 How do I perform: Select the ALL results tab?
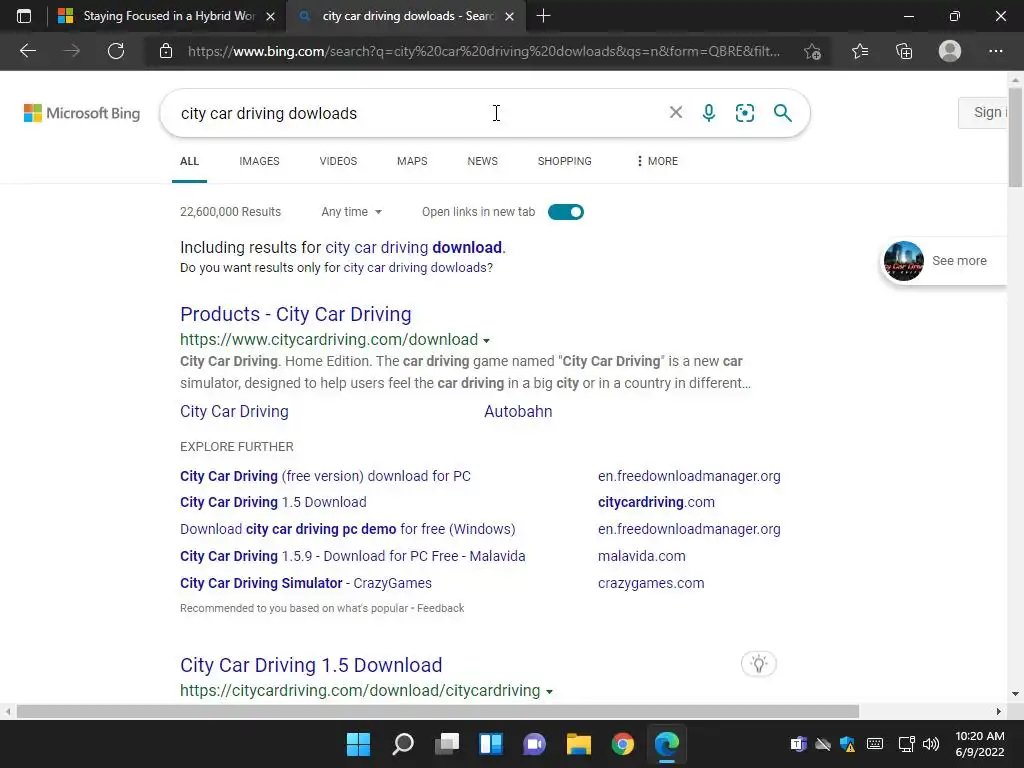pos(189,161)
